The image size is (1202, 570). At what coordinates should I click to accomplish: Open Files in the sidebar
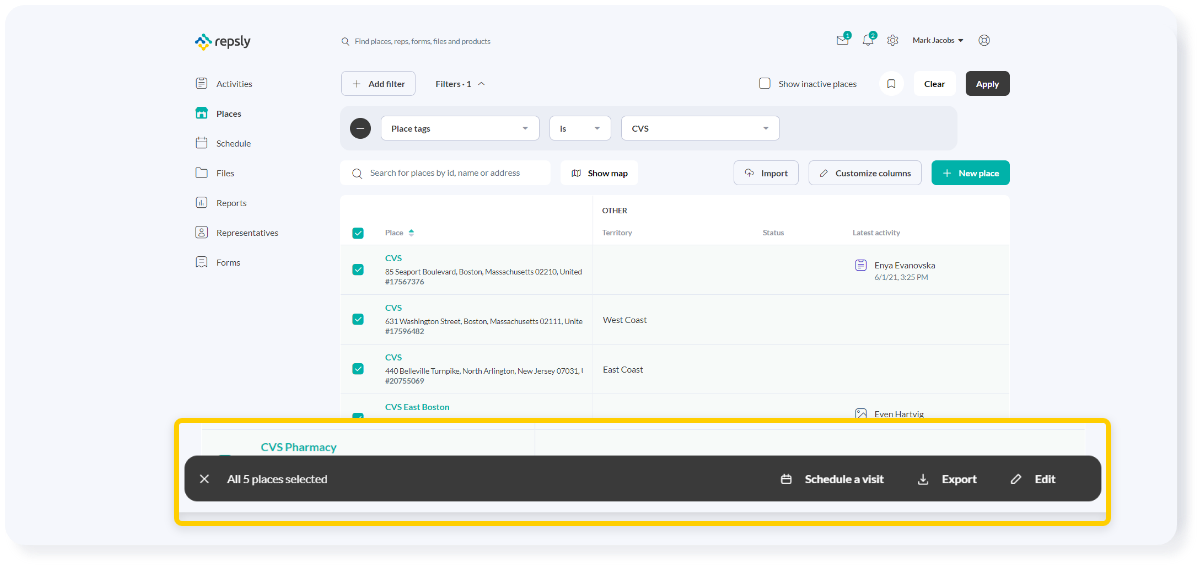coord(215,173)
